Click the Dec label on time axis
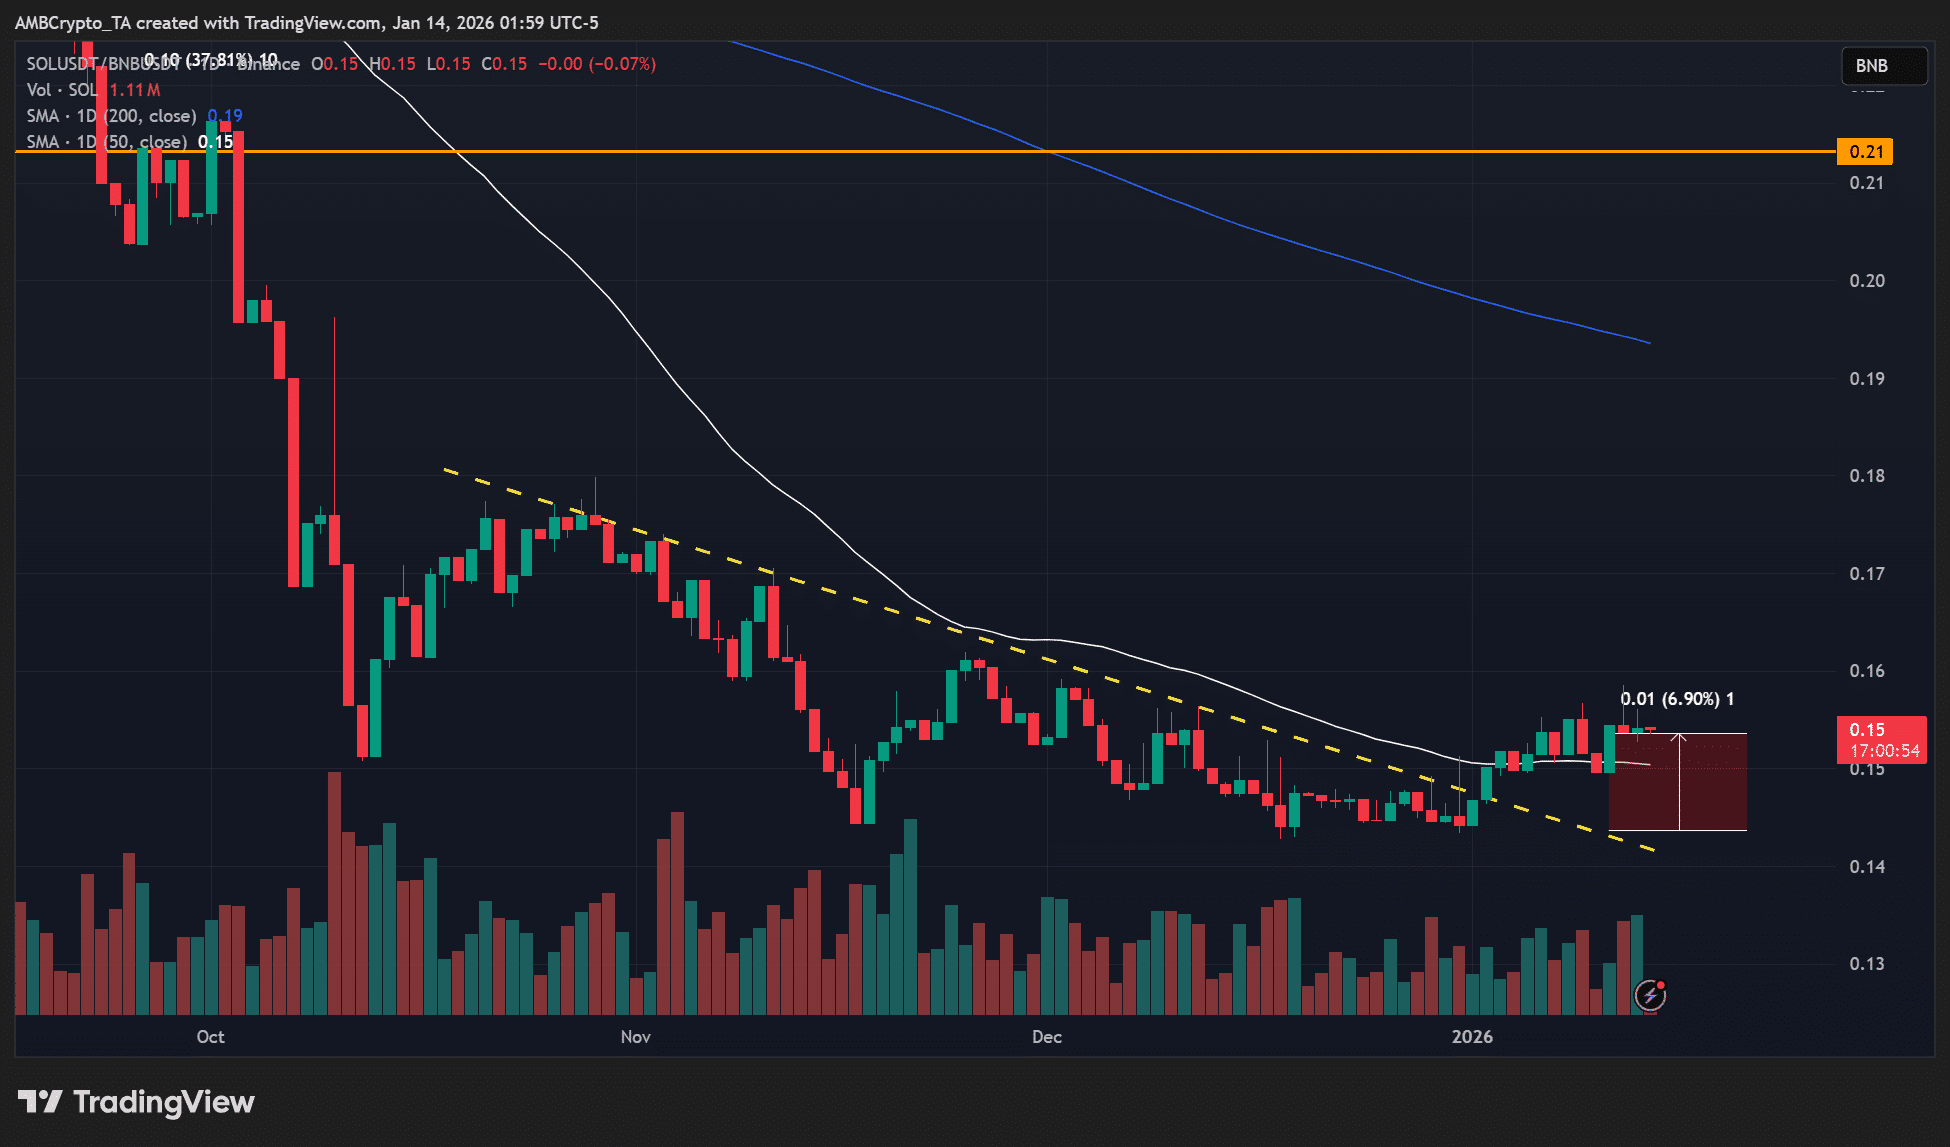1950x1147 pixels. point(1047,1037)
